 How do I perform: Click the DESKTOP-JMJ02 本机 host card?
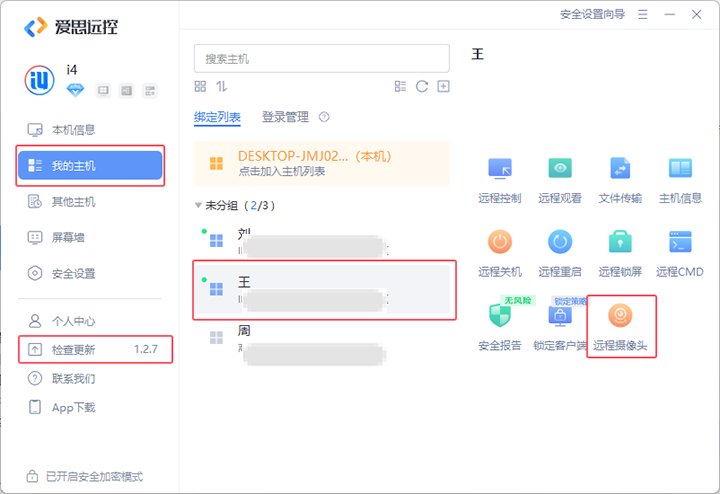[321, 163]
